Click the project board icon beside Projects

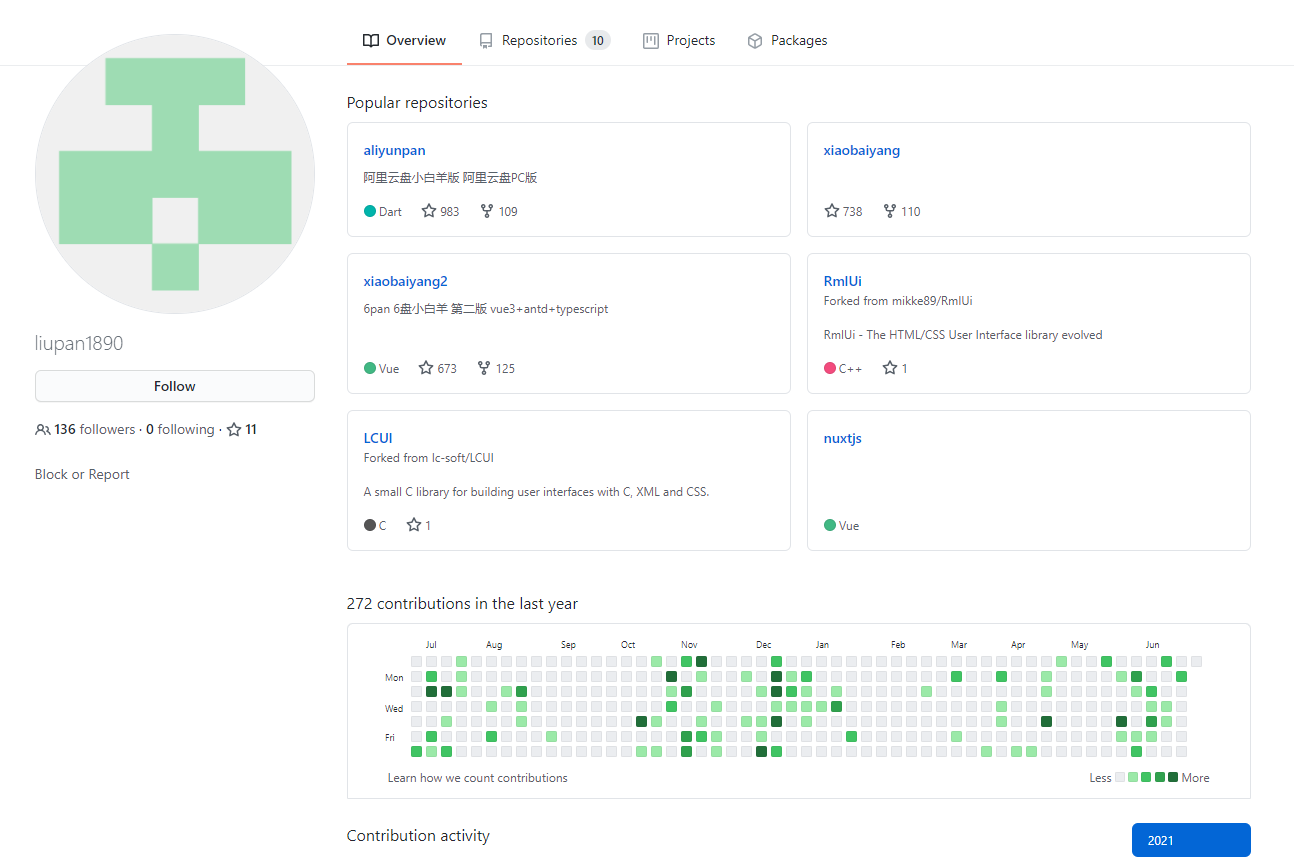pos(651,41)
